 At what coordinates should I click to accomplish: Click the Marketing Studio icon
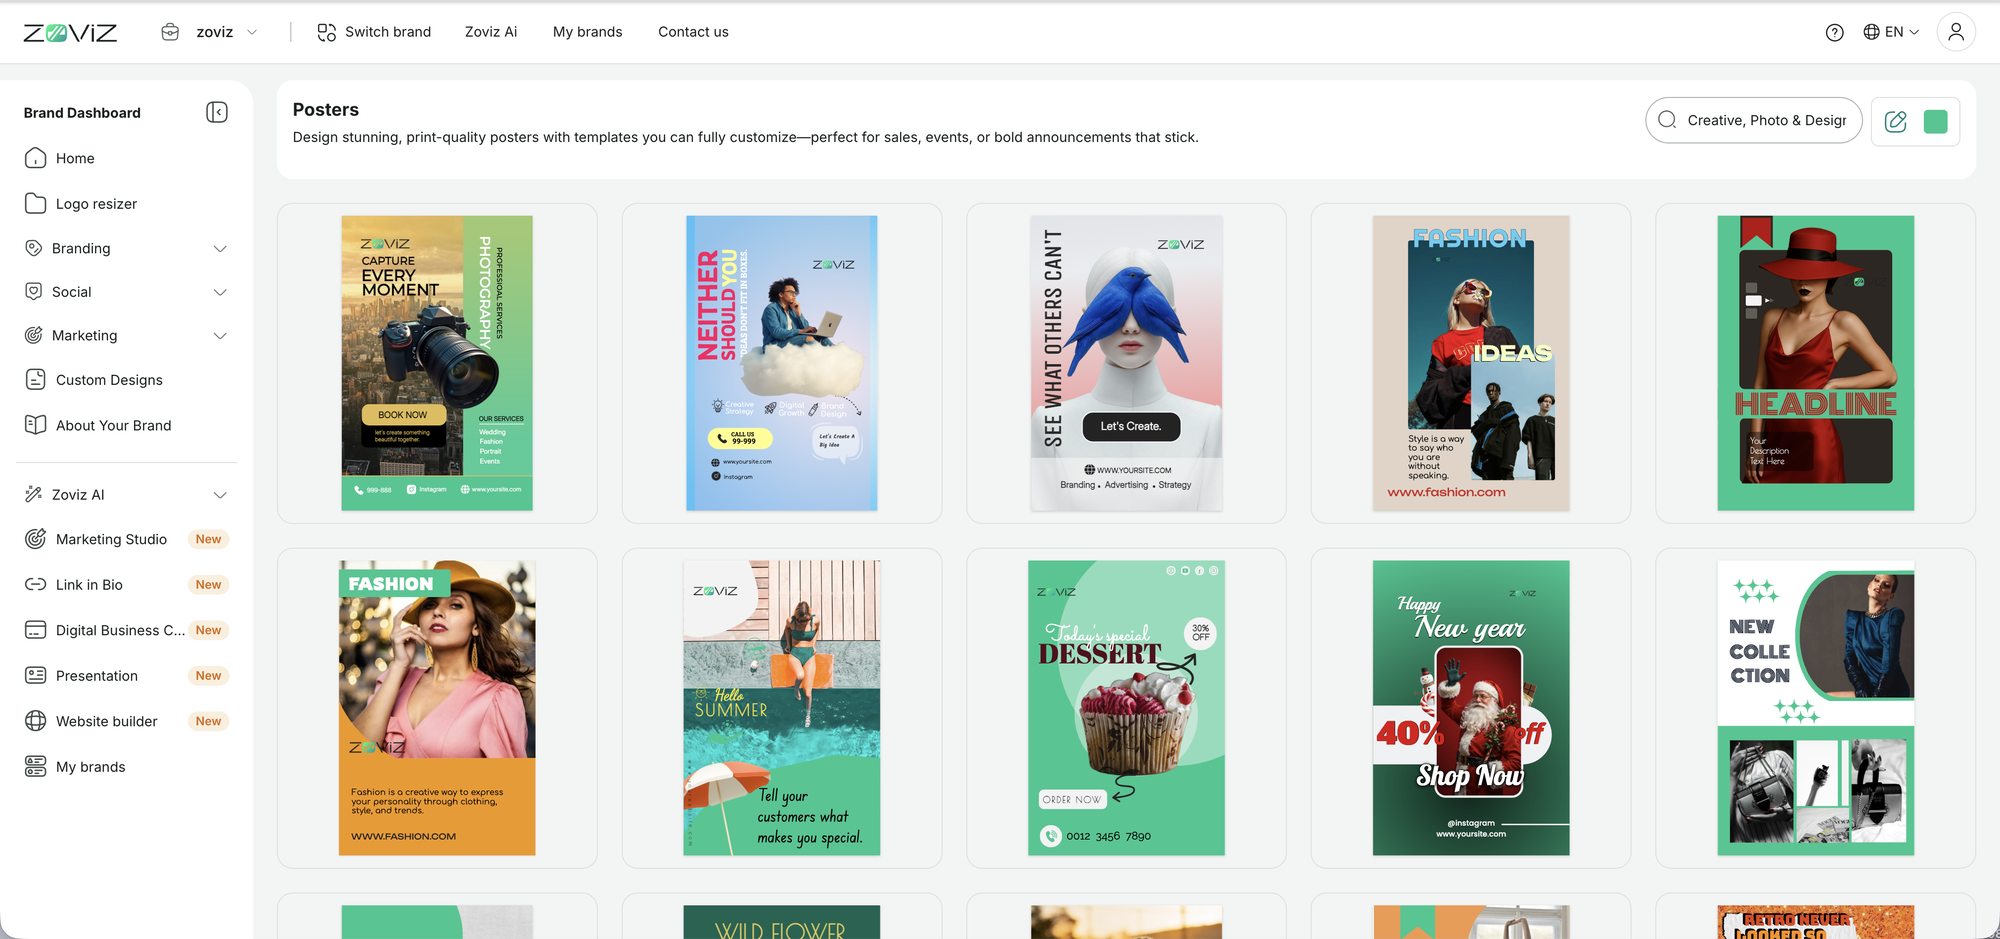(x=35, y=539)
